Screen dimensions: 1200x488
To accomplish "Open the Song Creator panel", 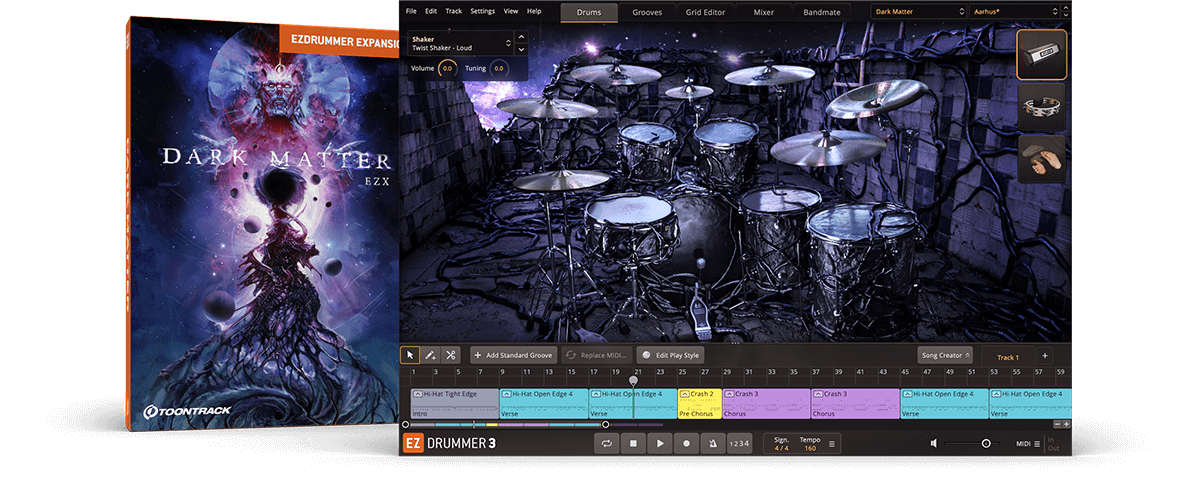I will 944,355.
